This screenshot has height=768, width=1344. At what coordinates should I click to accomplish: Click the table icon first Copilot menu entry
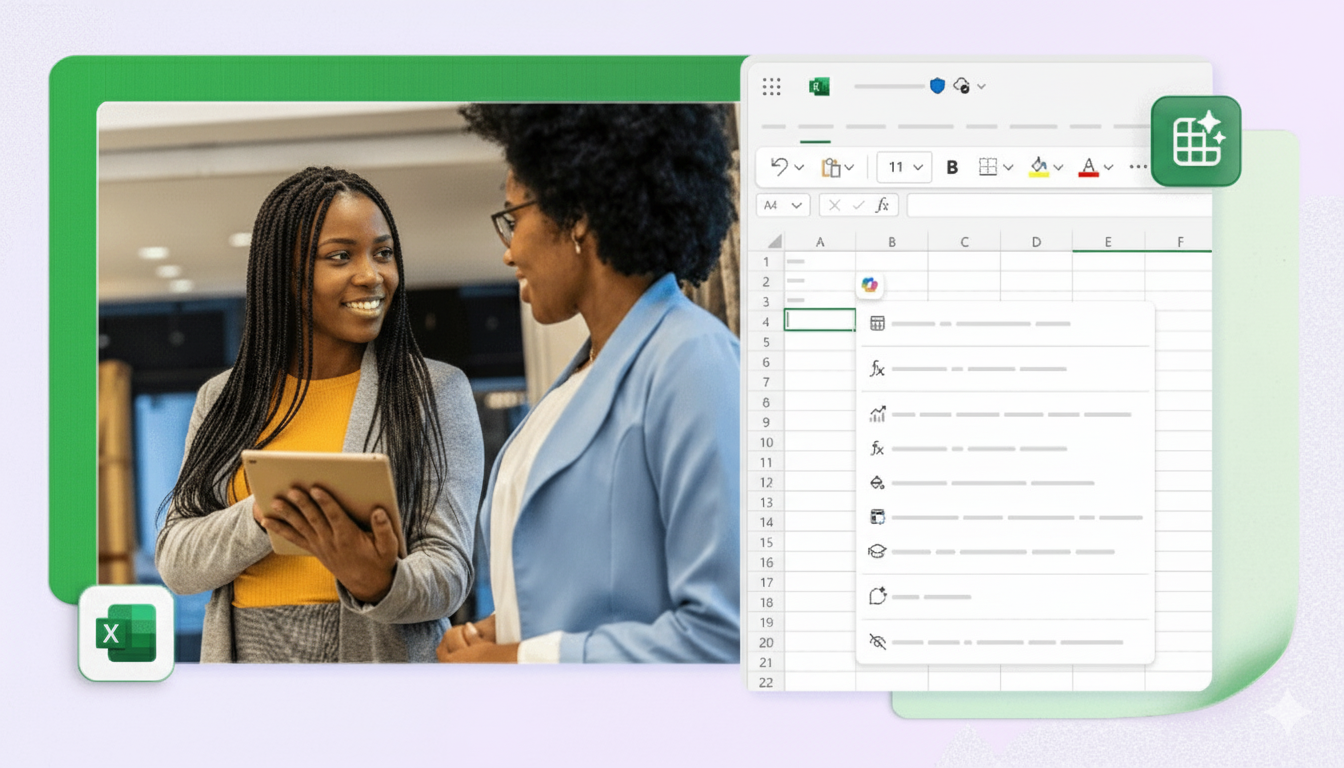click(x=877, y=323)
